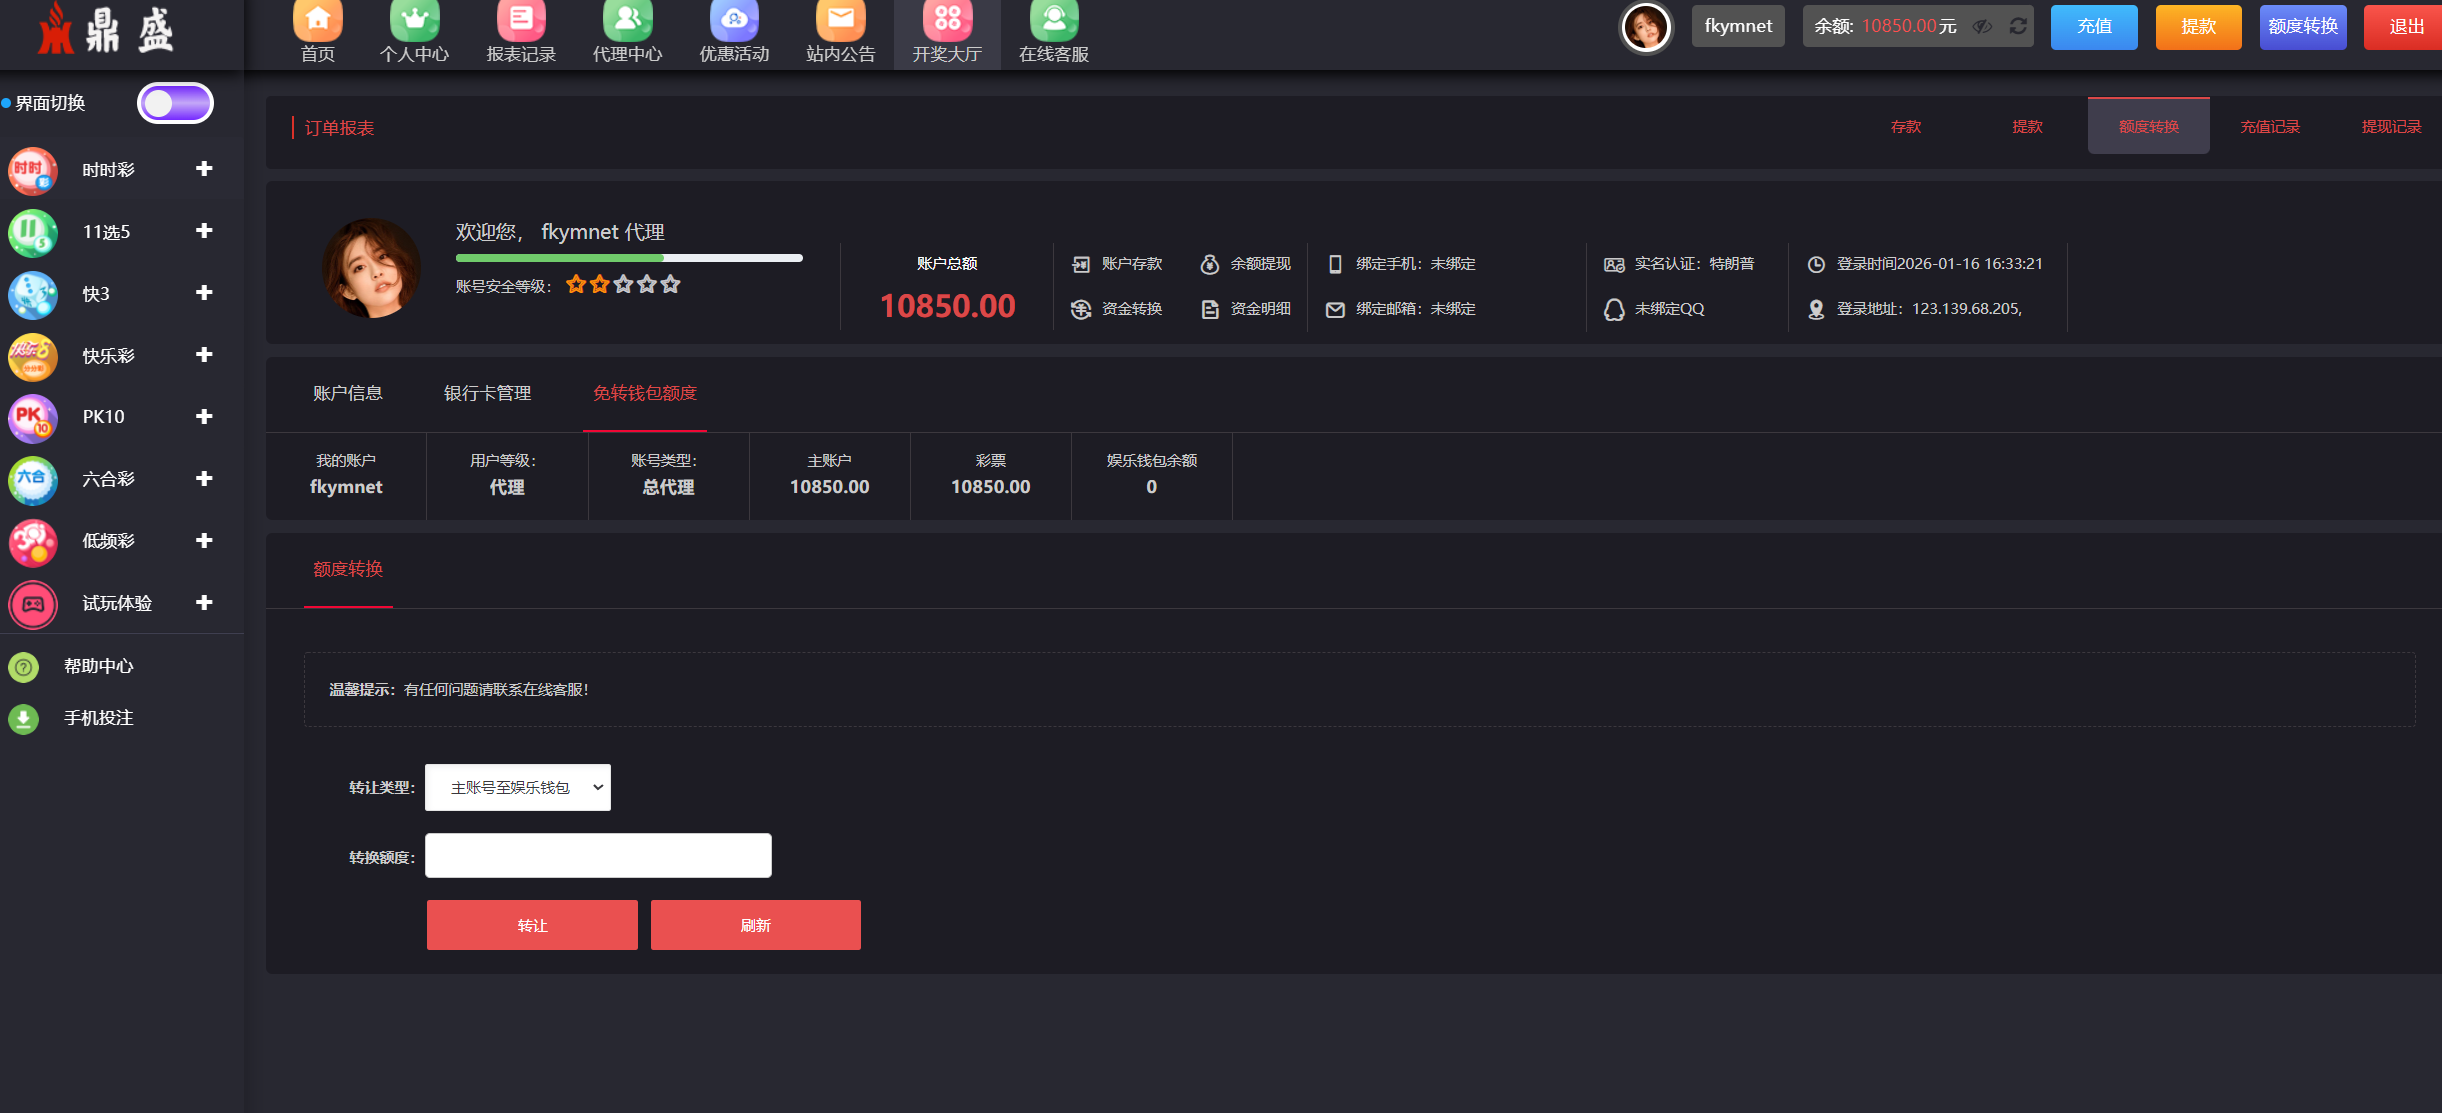Open the 充值记录 tab
The height and width of the screenshot is (1113, 2442).
[2269, 127]
